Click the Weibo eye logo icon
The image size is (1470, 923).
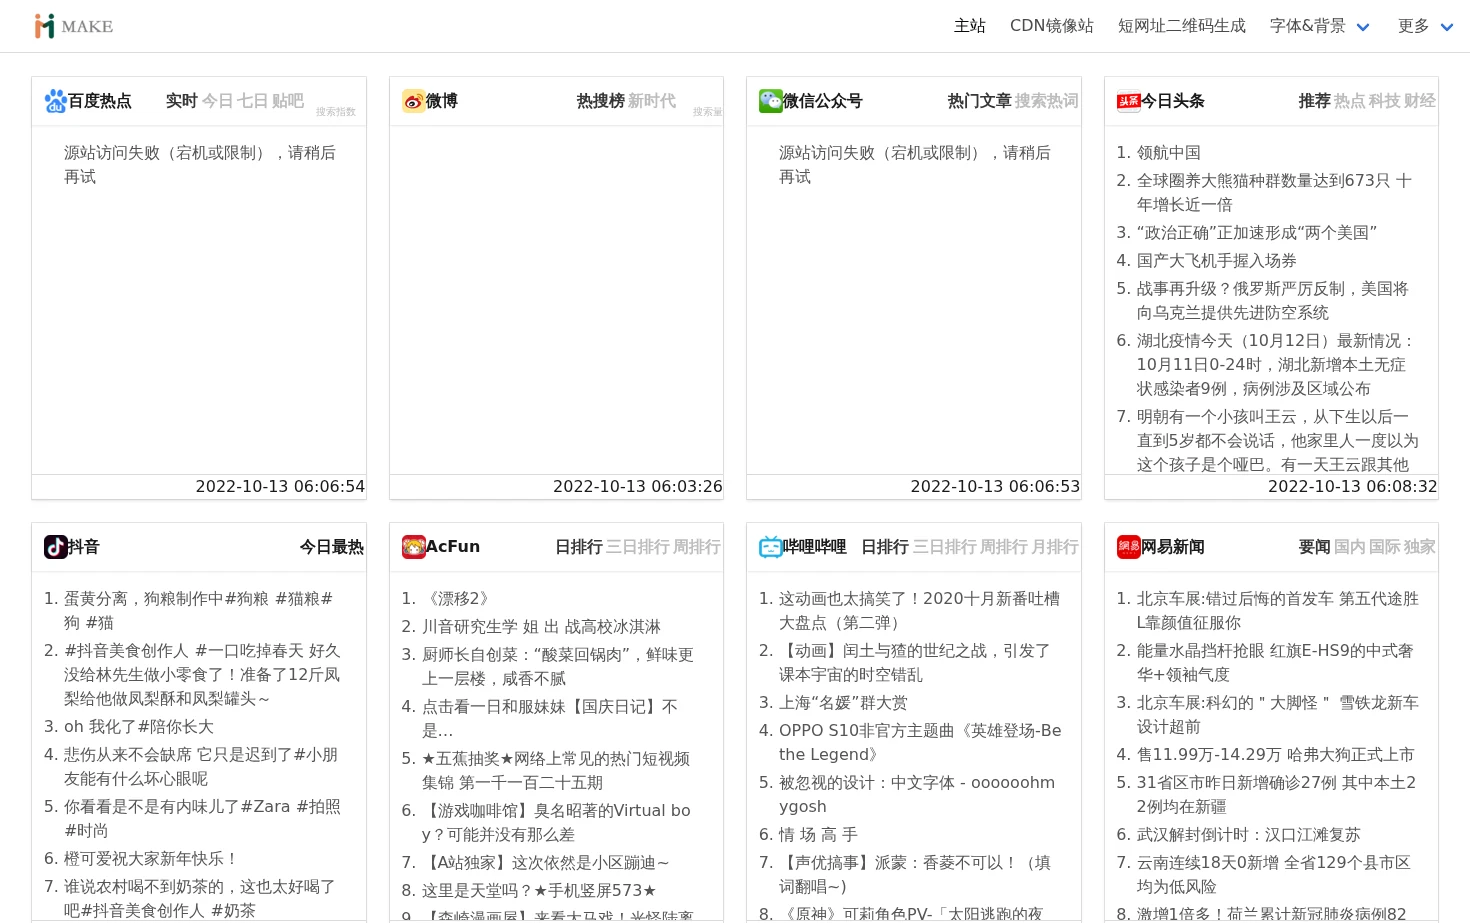tap(414, 101)
